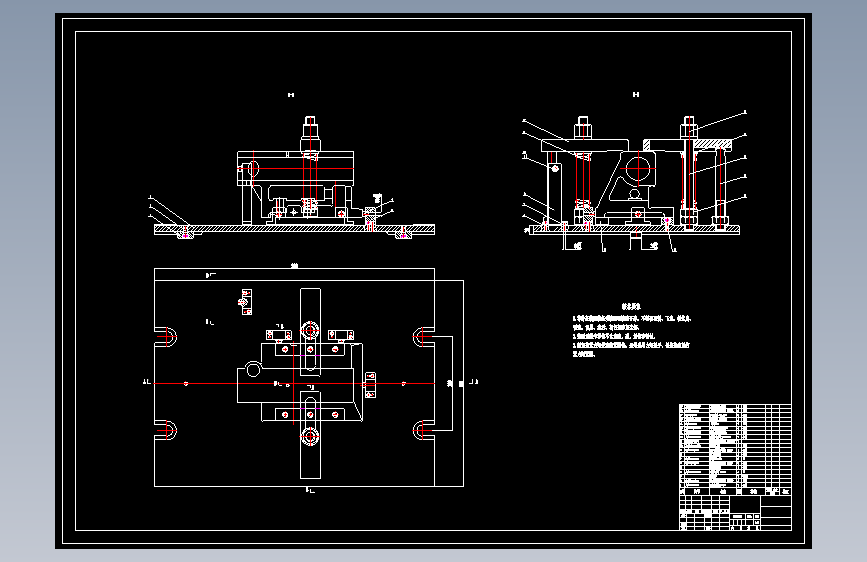
Task: Select the small block right of plan view workpiece
Action: tap(370, 385)
